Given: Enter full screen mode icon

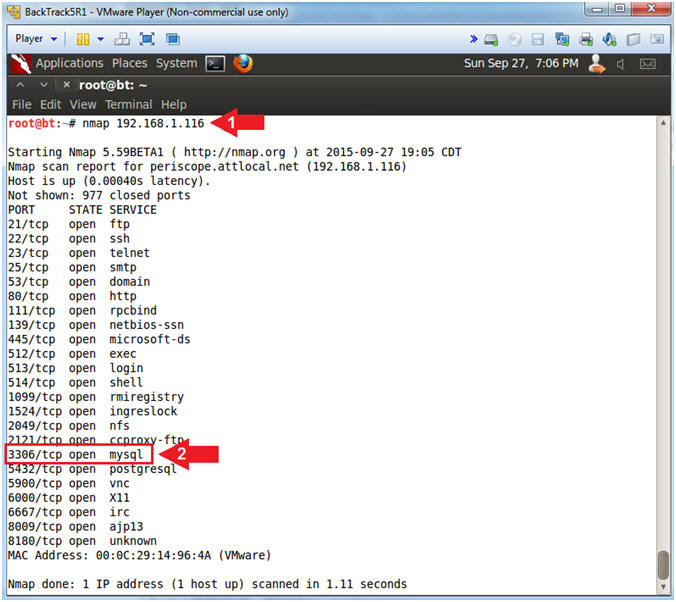Looking at the screenshot, I should coord(147,39).
